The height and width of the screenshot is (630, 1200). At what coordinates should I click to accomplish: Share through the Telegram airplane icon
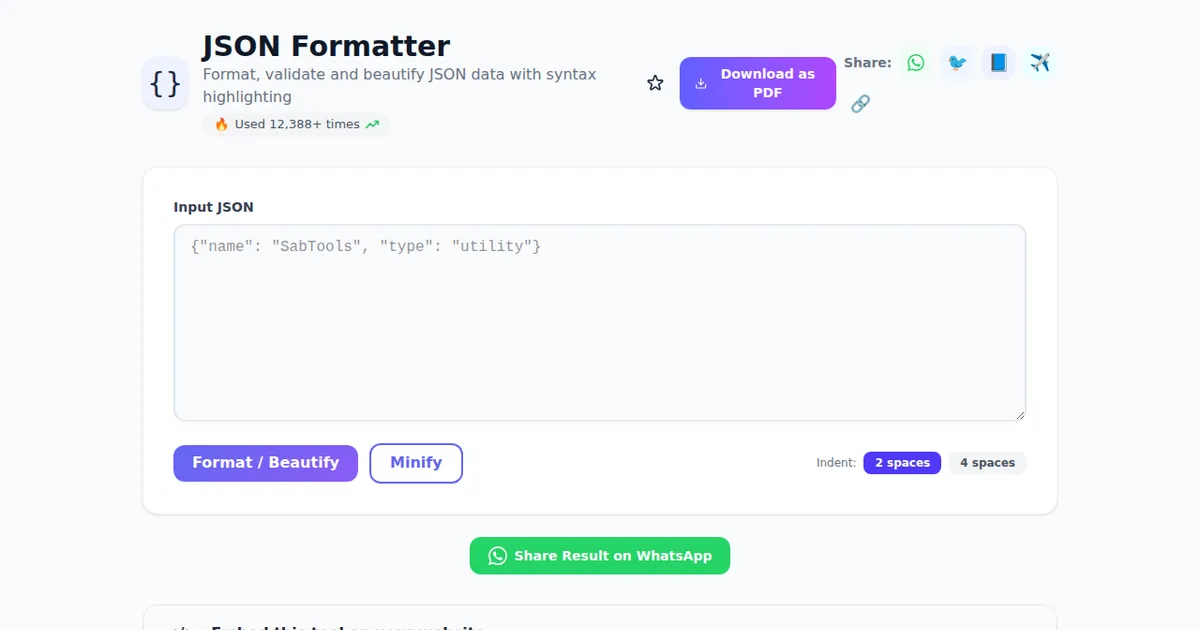1040,62
